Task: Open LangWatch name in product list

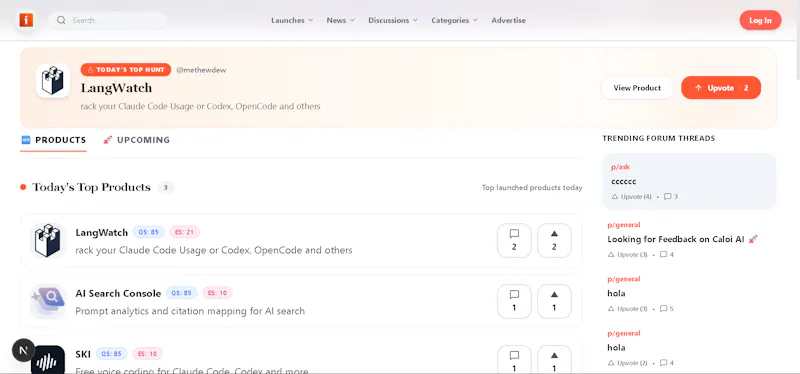Action: (102, 233)
